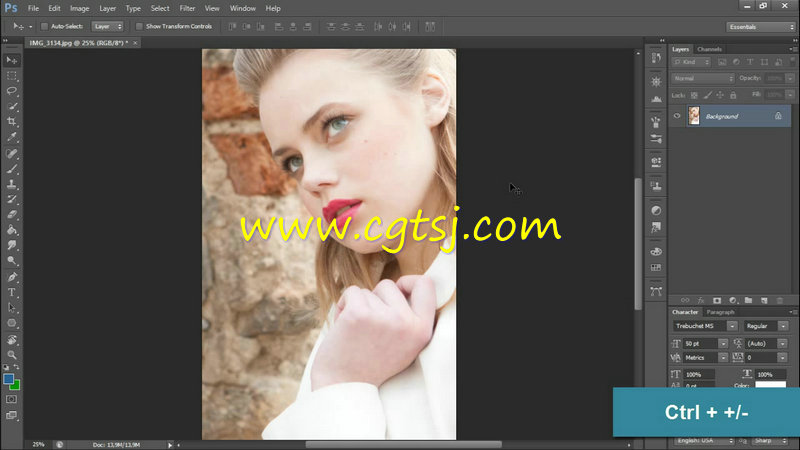Select the Clone Stamp tool
The height and width of the screenshot is (450, 800).
point(12,184)
